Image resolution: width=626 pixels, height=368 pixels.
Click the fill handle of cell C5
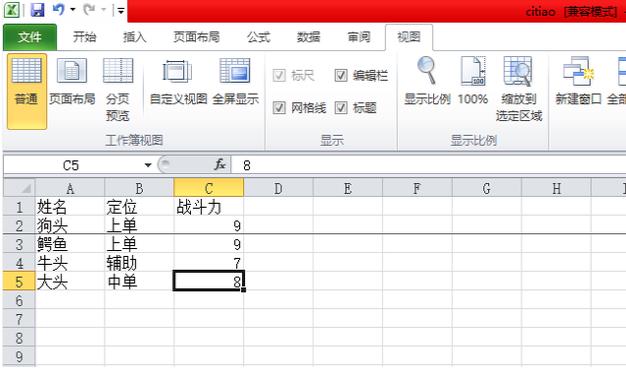click(244, 290)
